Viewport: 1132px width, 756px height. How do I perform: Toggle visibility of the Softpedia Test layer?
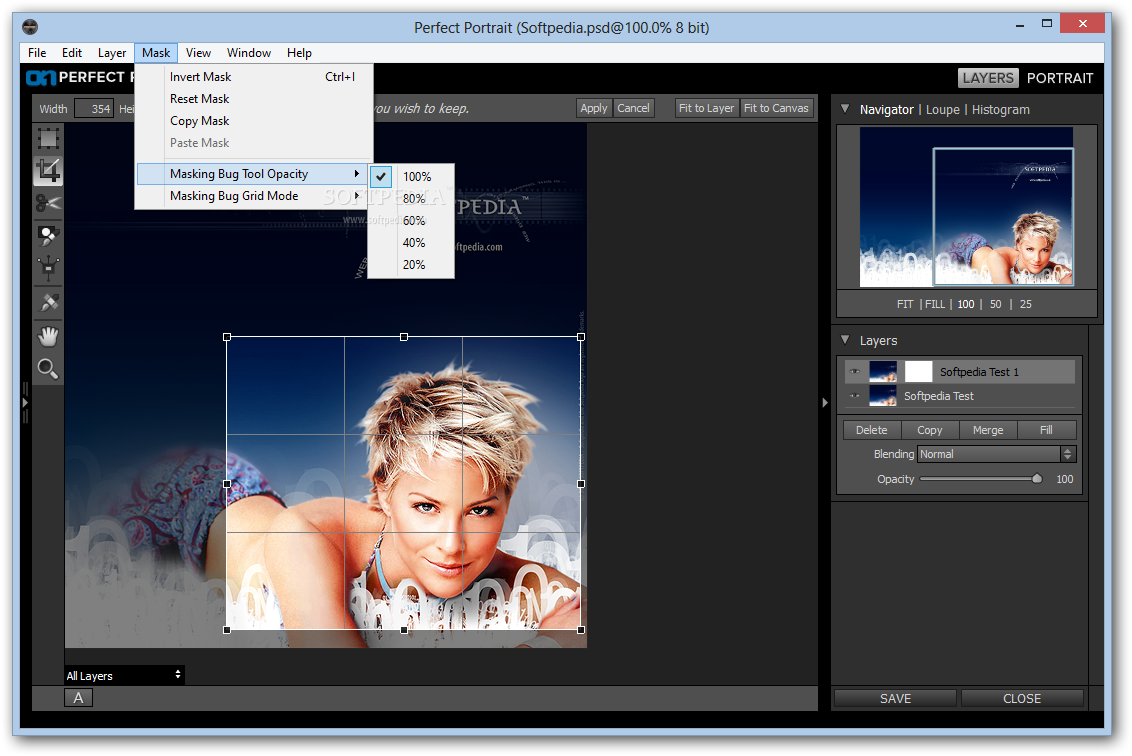point(855,396)
